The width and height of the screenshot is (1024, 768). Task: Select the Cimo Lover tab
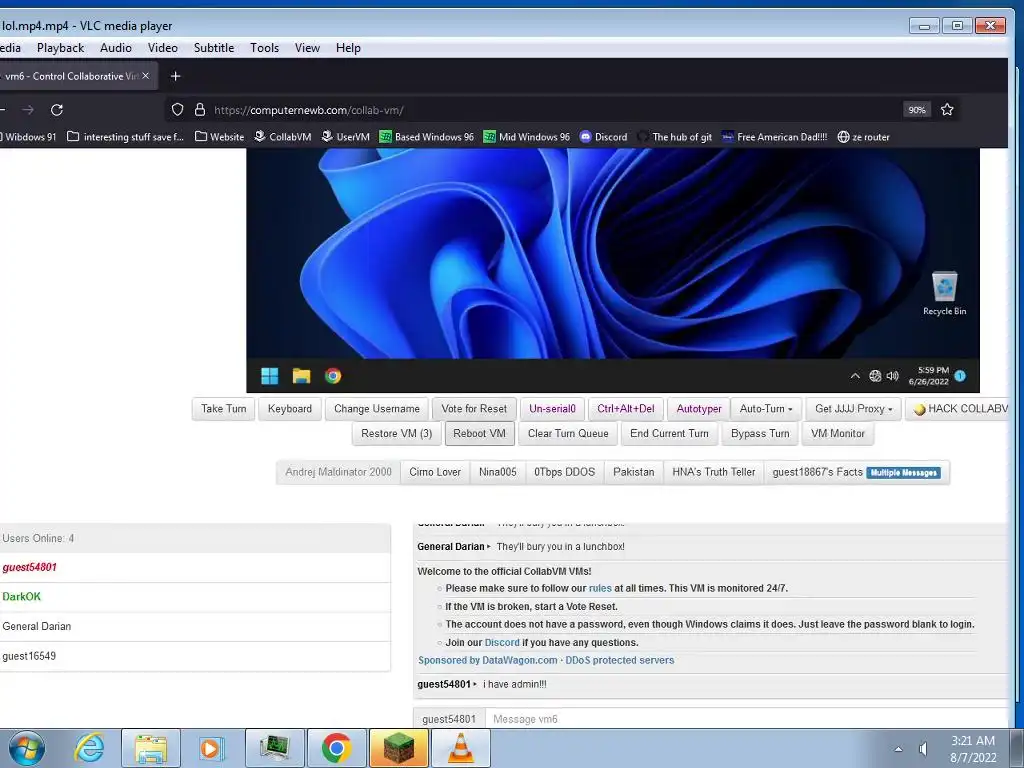435,472
